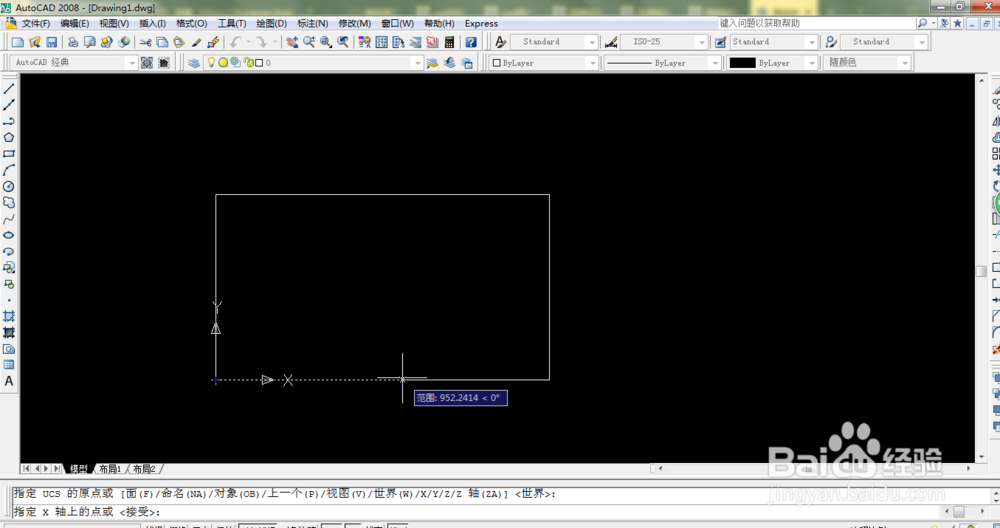
Task: Select the Rectangle draw tool
Action: click(x=9, y=154)
